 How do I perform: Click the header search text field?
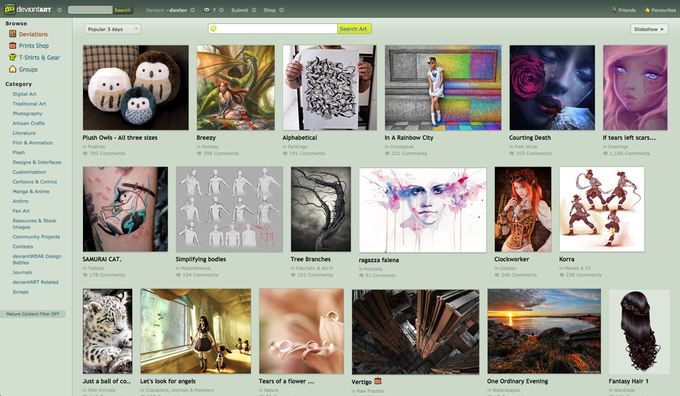(90, 10)
